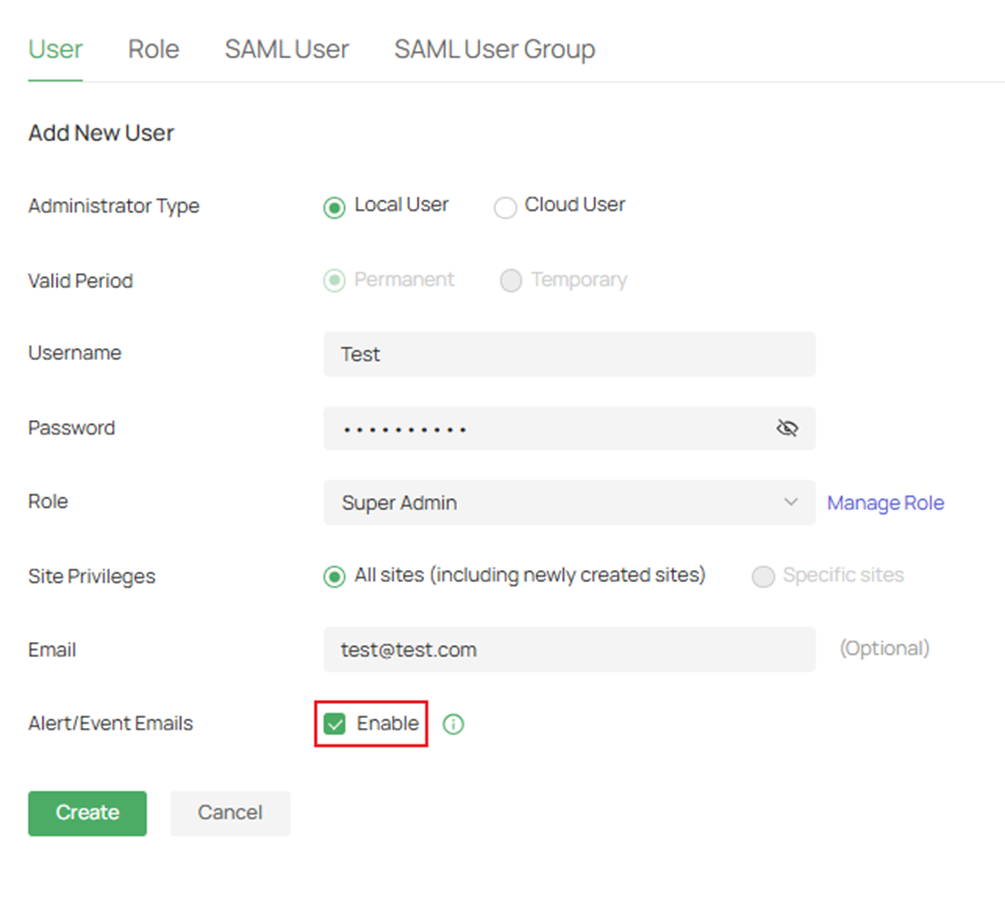Open the SAML User Group tab
This screenshot has width=1005, height=902.
click(x=495, y=49)
